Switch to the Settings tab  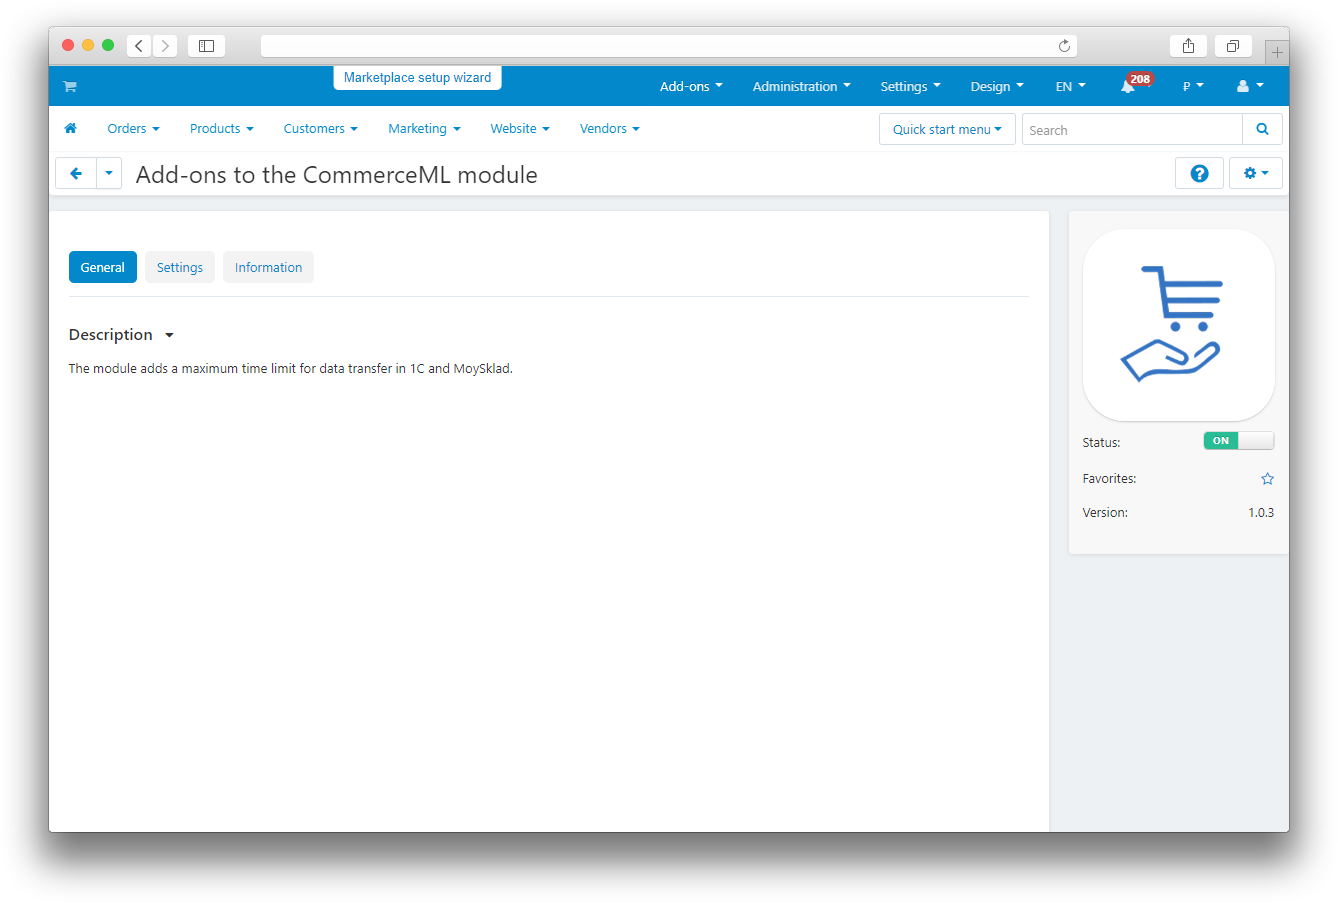click(x=180, y=268)
